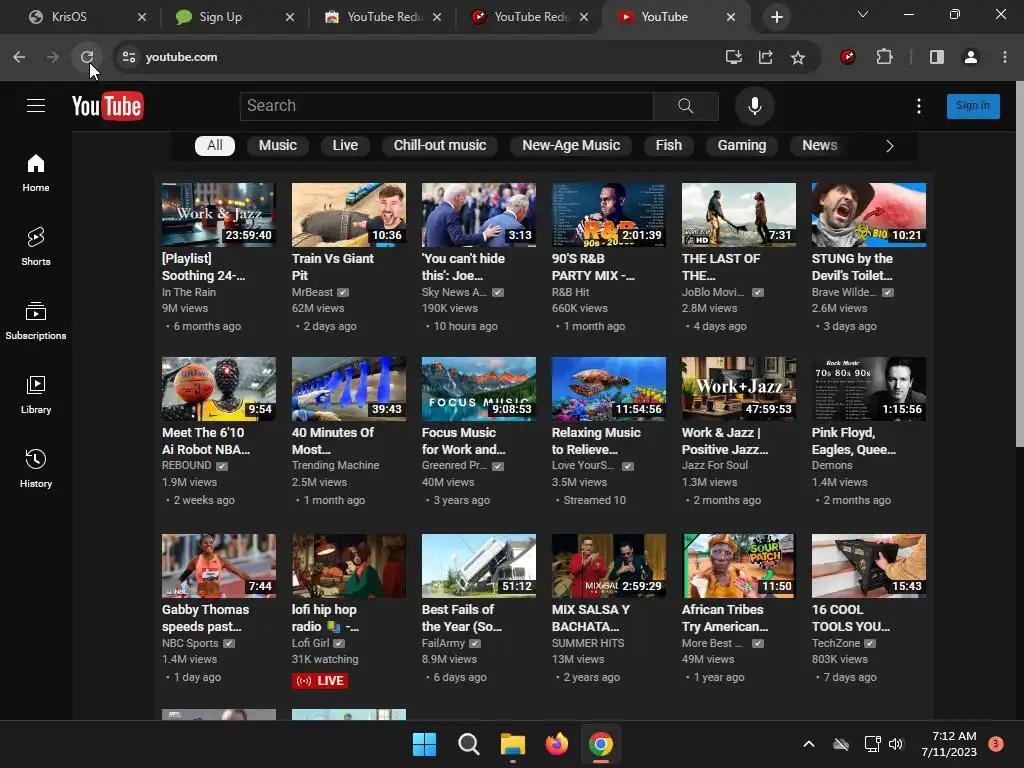
Task: Open Shorts in sidebar
Action: click(36, 247)
